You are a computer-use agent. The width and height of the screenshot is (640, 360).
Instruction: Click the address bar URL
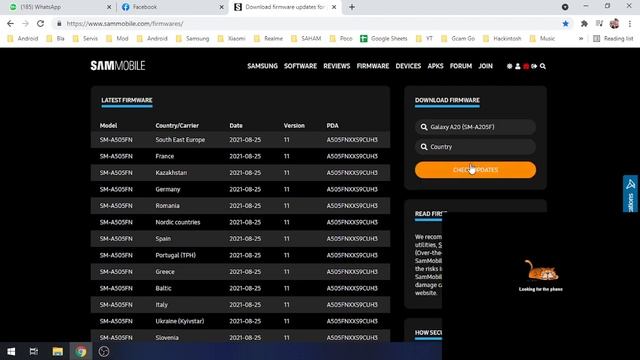pos(125,24)
